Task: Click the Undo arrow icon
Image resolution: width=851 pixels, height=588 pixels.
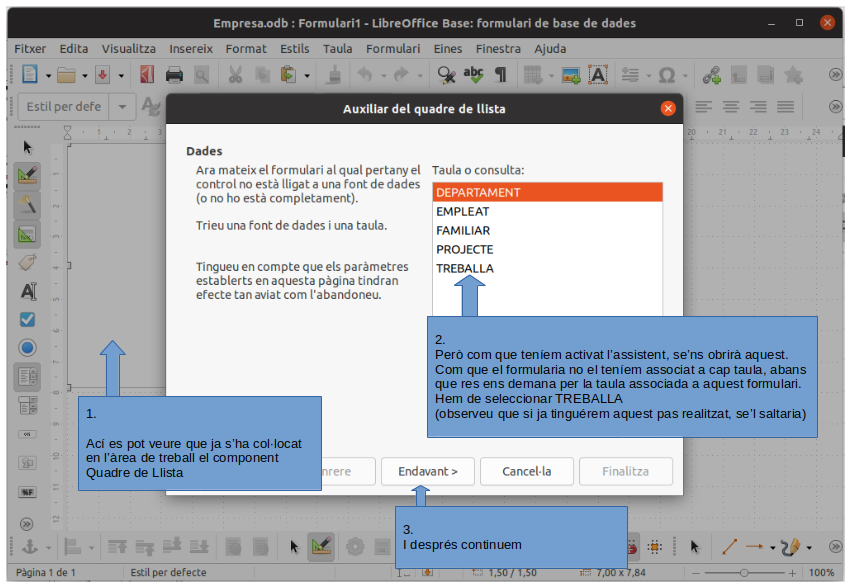Action: (365, 75)
